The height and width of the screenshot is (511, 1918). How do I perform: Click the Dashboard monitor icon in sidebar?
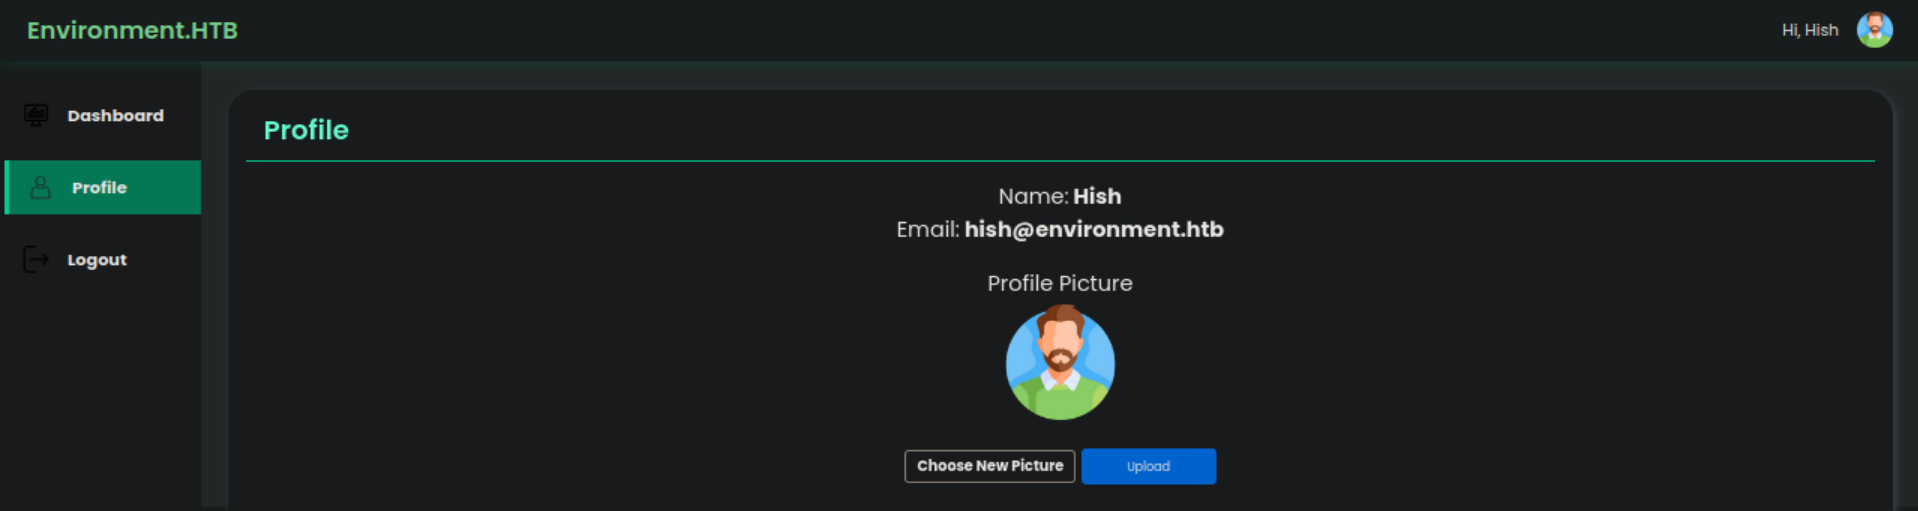pyautogui.click(x=36, y=116)
